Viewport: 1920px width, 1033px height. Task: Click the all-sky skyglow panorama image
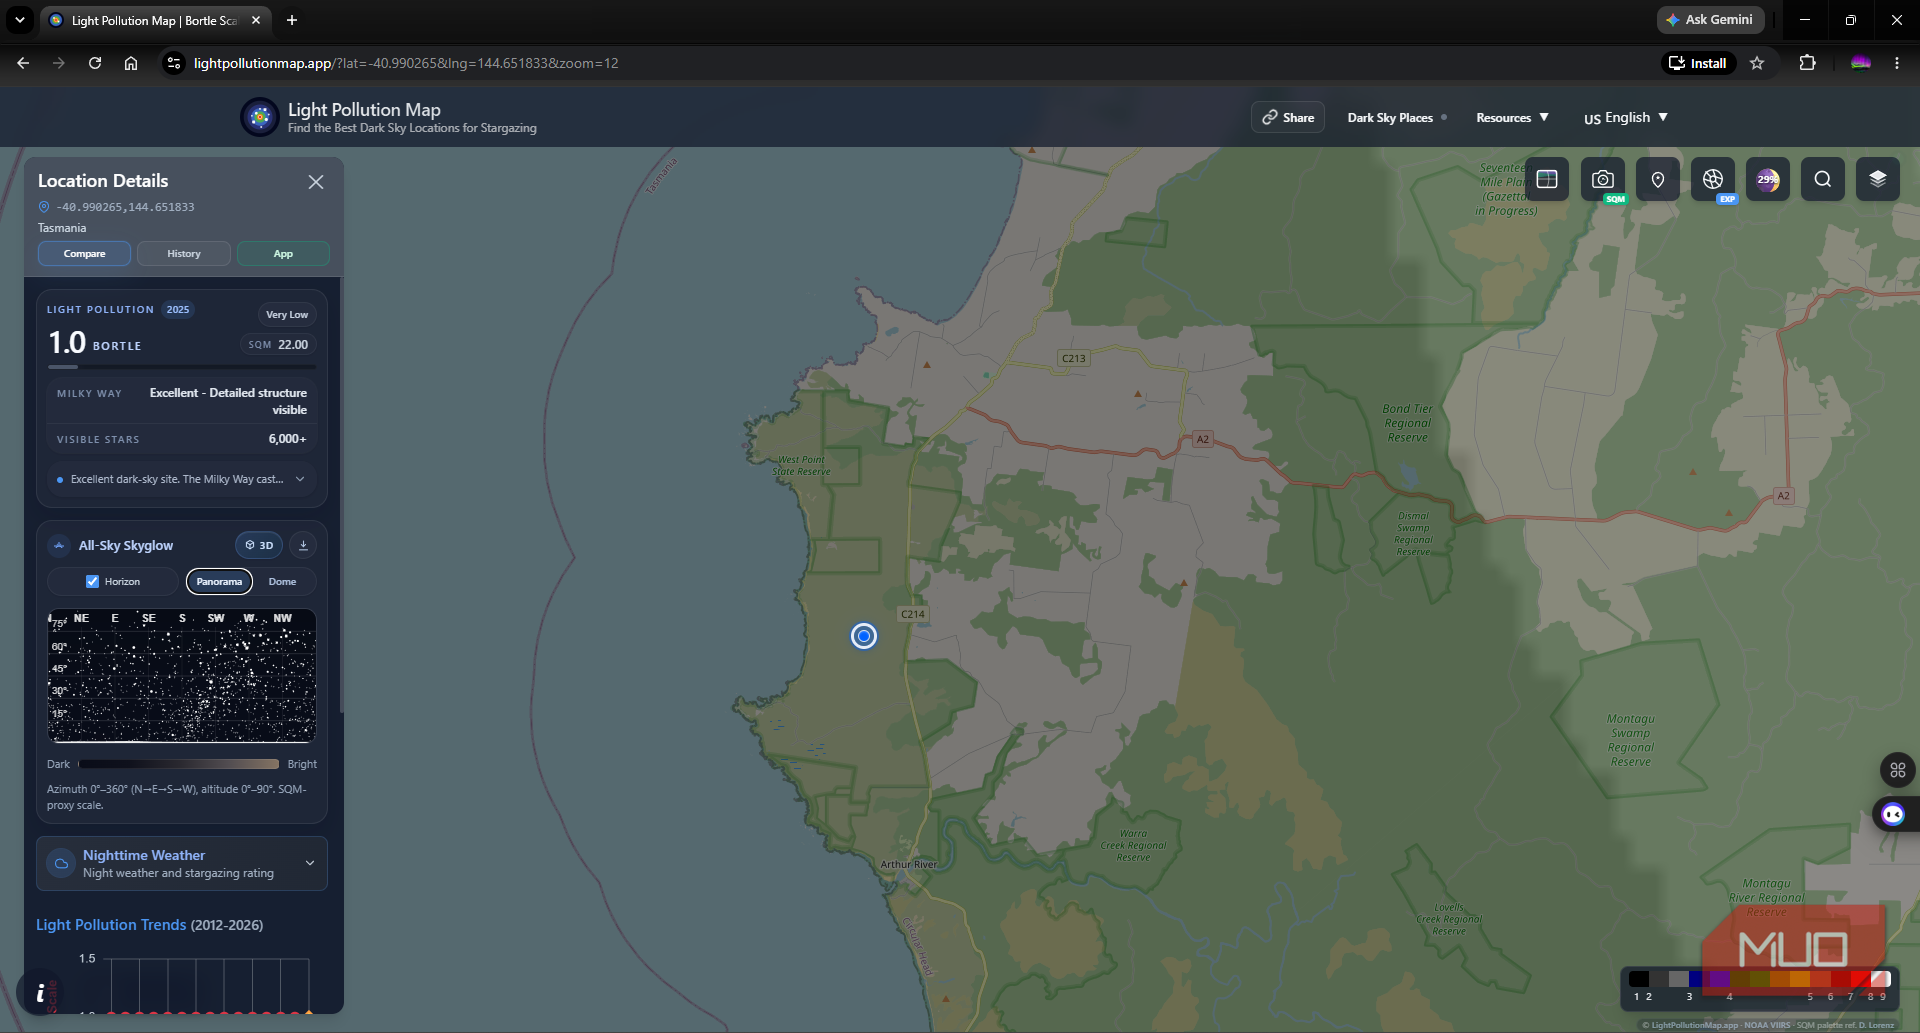(182, 676)
